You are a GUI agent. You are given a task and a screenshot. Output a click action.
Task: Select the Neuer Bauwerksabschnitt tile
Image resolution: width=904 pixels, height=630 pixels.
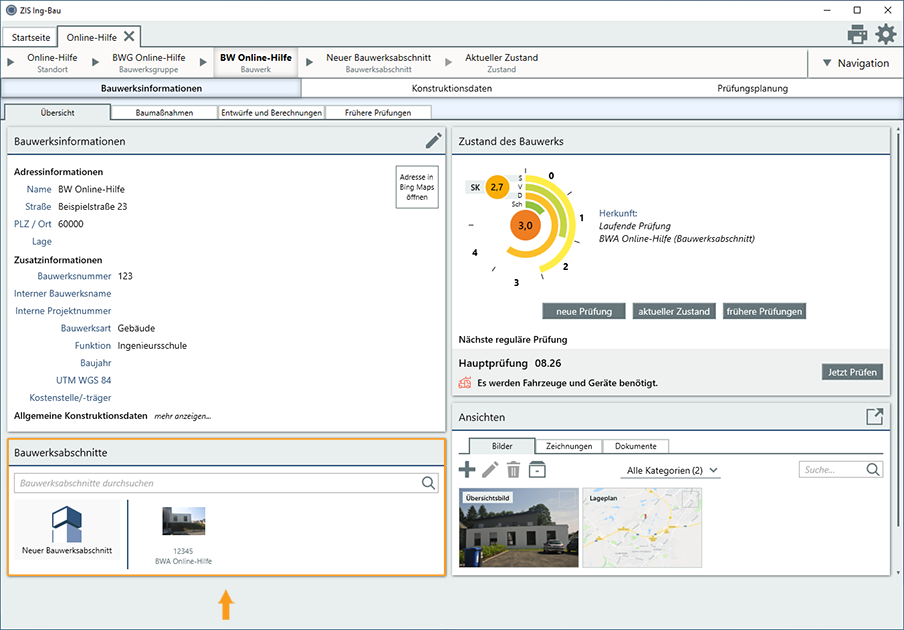click(x=67, y=530)
